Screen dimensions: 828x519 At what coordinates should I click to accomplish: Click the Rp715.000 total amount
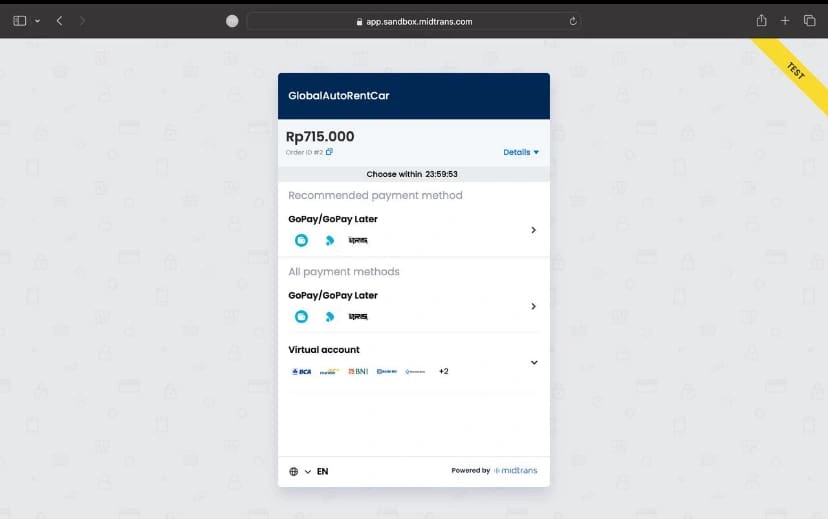pyautogui.click(x=320, y=137)
